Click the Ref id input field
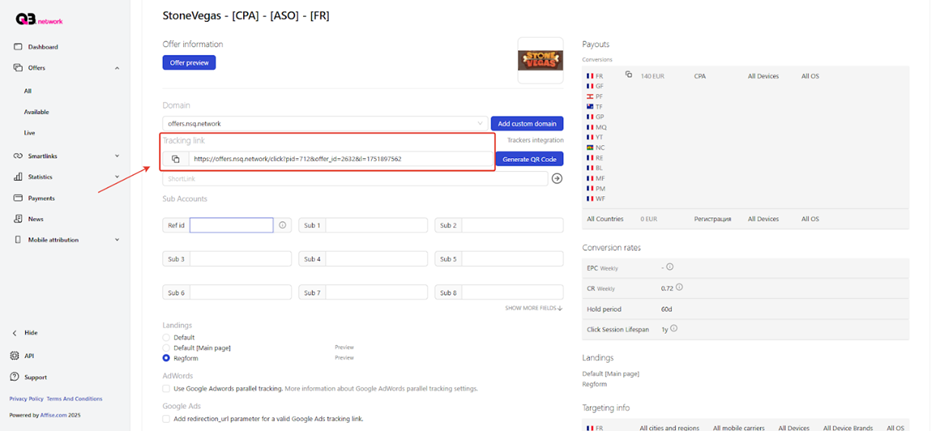This screenshot has height=431, width=940. [x=231, y=225]
